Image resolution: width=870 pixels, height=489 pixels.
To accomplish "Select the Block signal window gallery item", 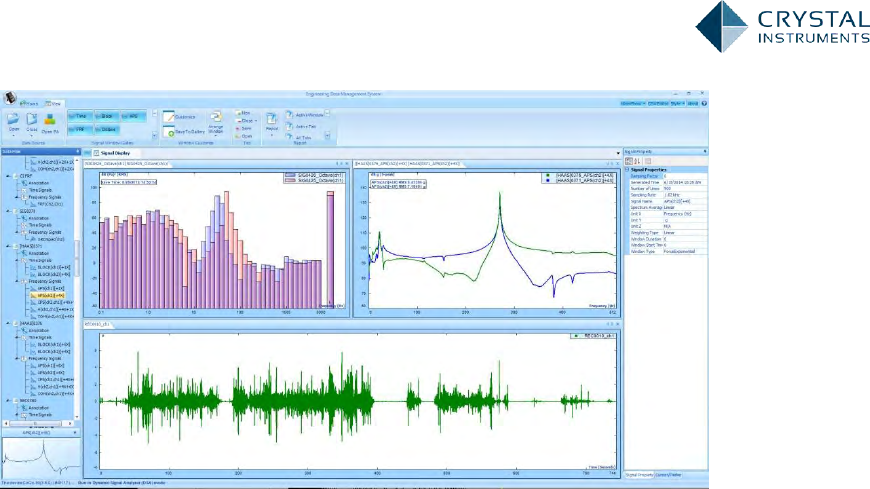I will click(x=105, y=117).
